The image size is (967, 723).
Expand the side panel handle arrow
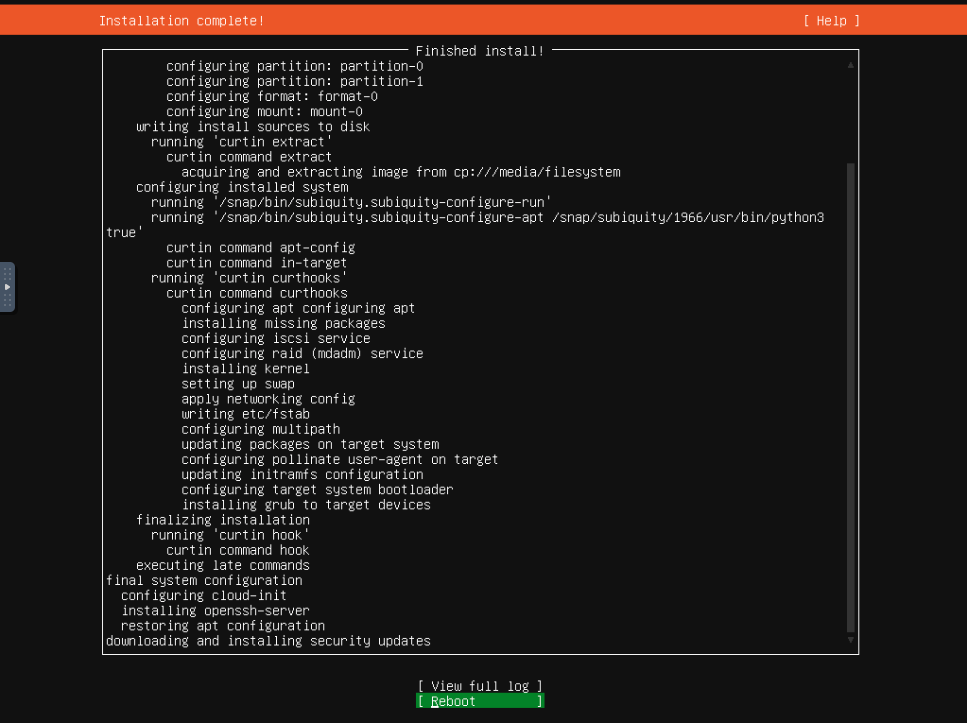7,287
